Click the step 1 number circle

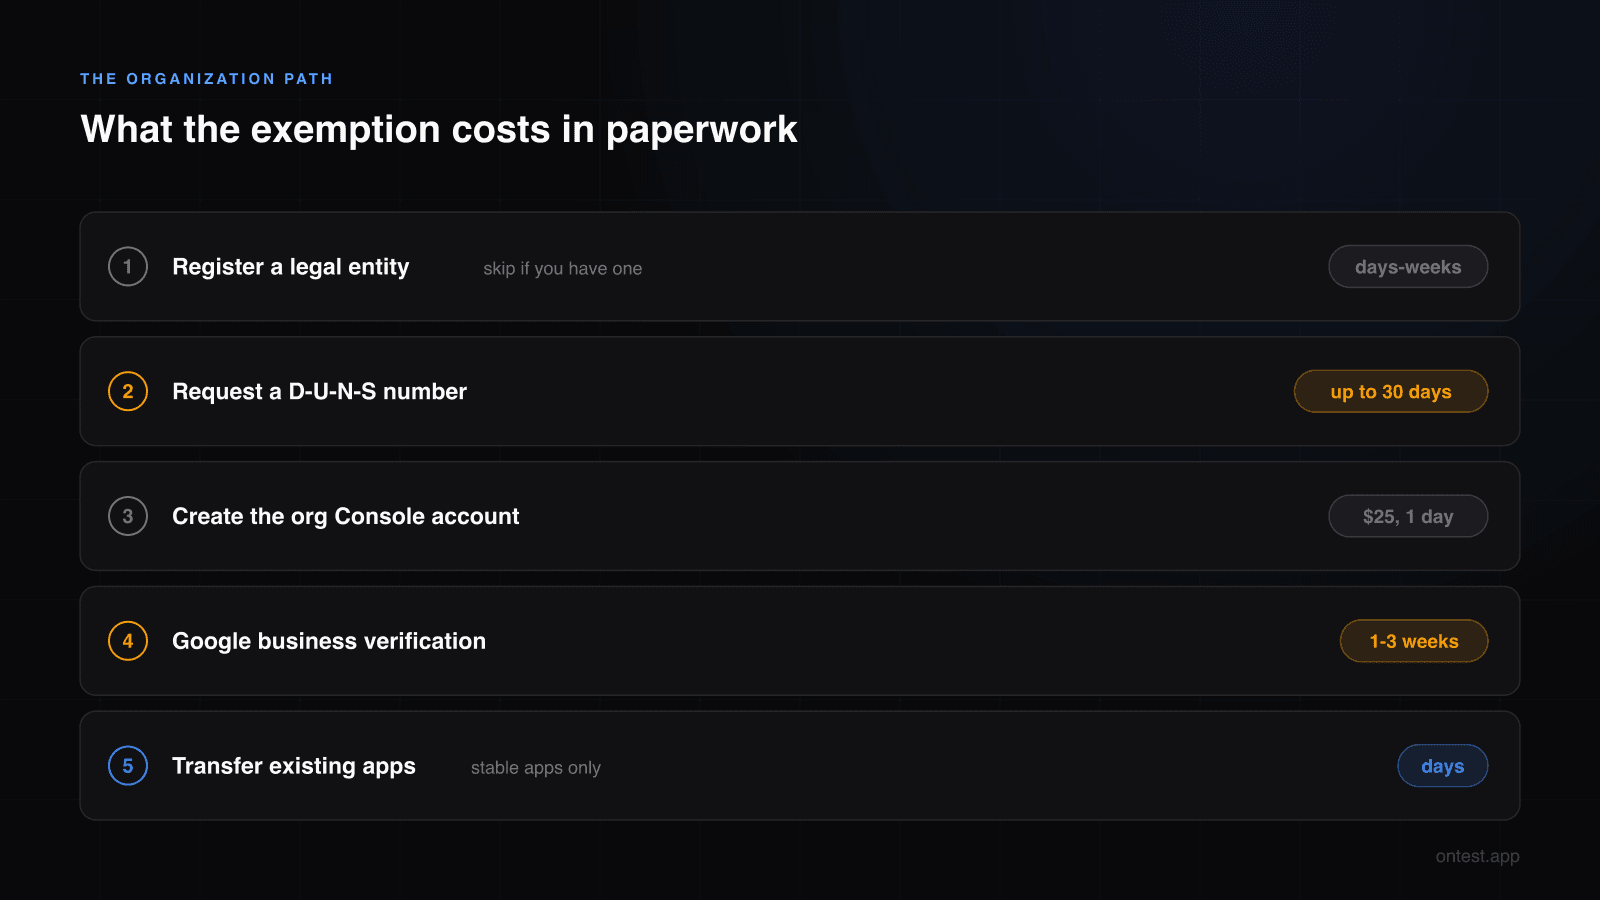pos(128,266)
